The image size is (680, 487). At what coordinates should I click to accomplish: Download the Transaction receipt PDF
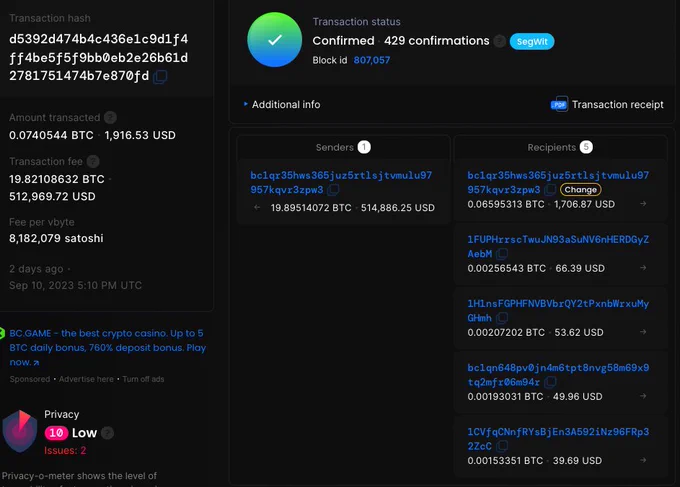tap(607, 105)
